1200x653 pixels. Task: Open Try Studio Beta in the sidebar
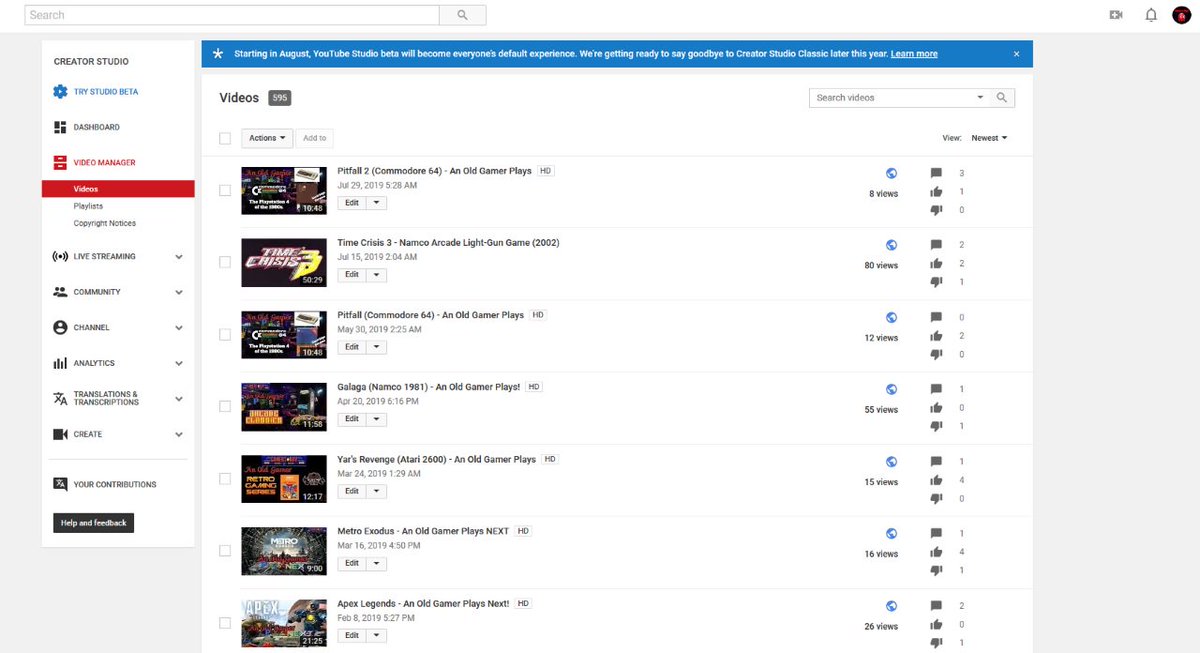(x=106, y=92)
